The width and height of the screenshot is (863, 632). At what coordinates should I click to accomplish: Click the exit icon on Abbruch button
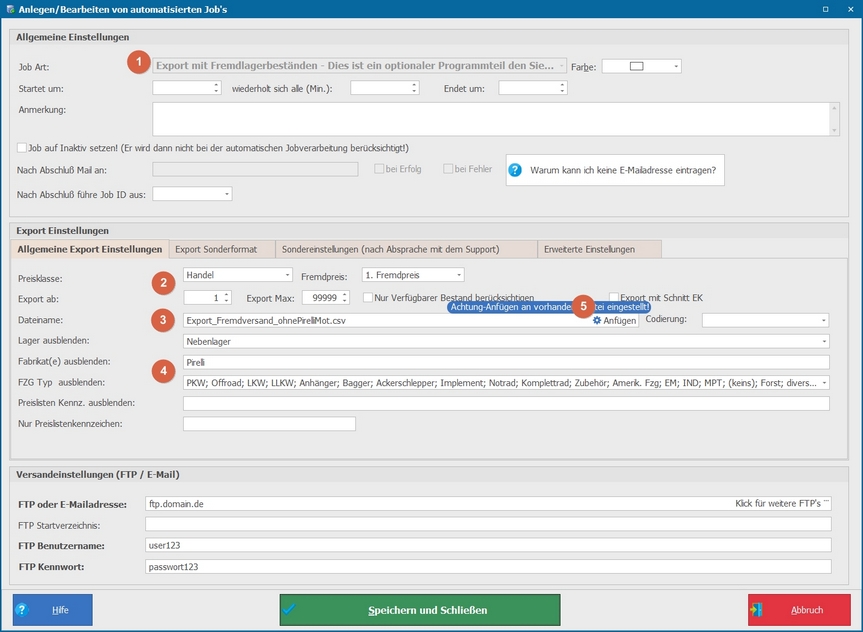click(x=756, y=610)
